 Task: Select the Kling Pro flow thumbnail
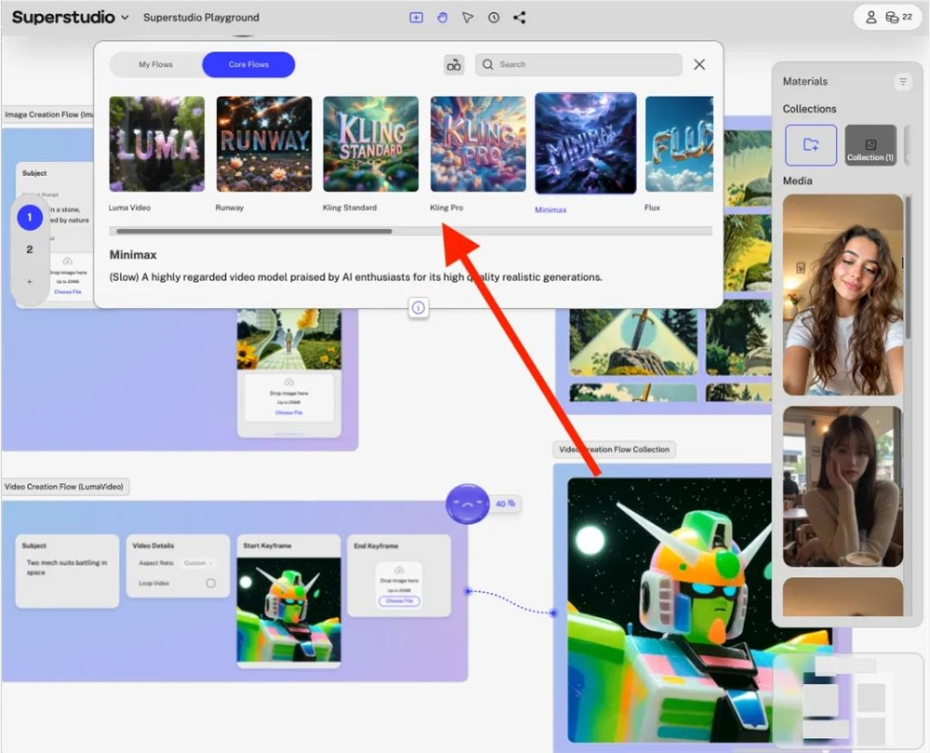478,144
